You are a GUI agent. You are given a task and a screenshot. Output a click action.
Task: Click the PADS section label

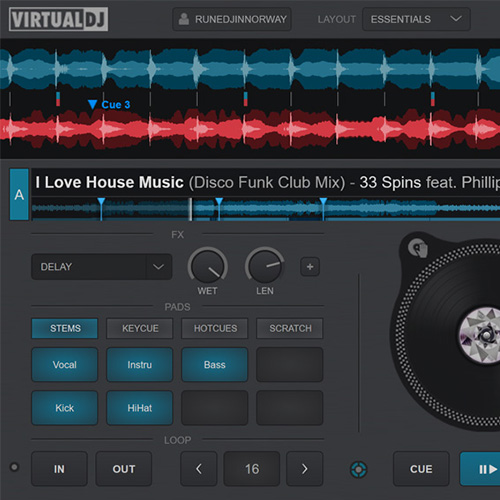[x=177, y=307]
